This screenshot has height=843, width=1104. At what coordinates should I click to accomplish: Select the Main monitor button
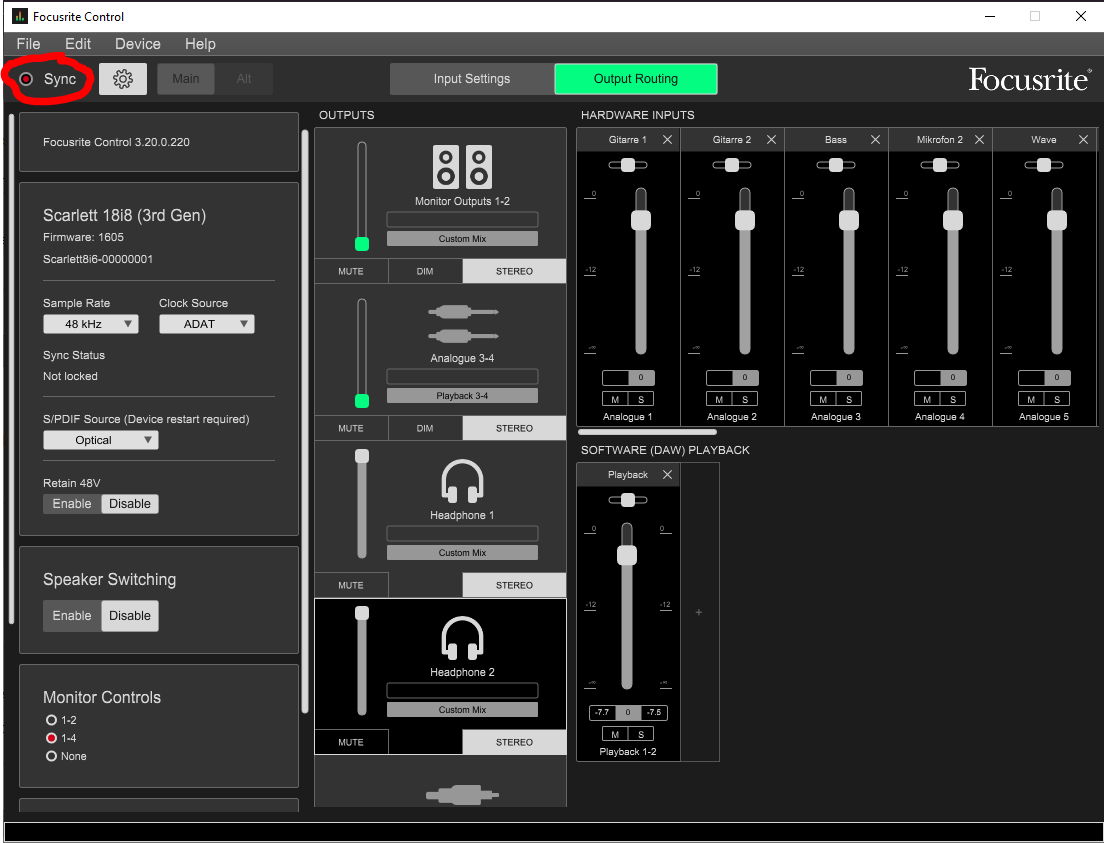[186, 79]
